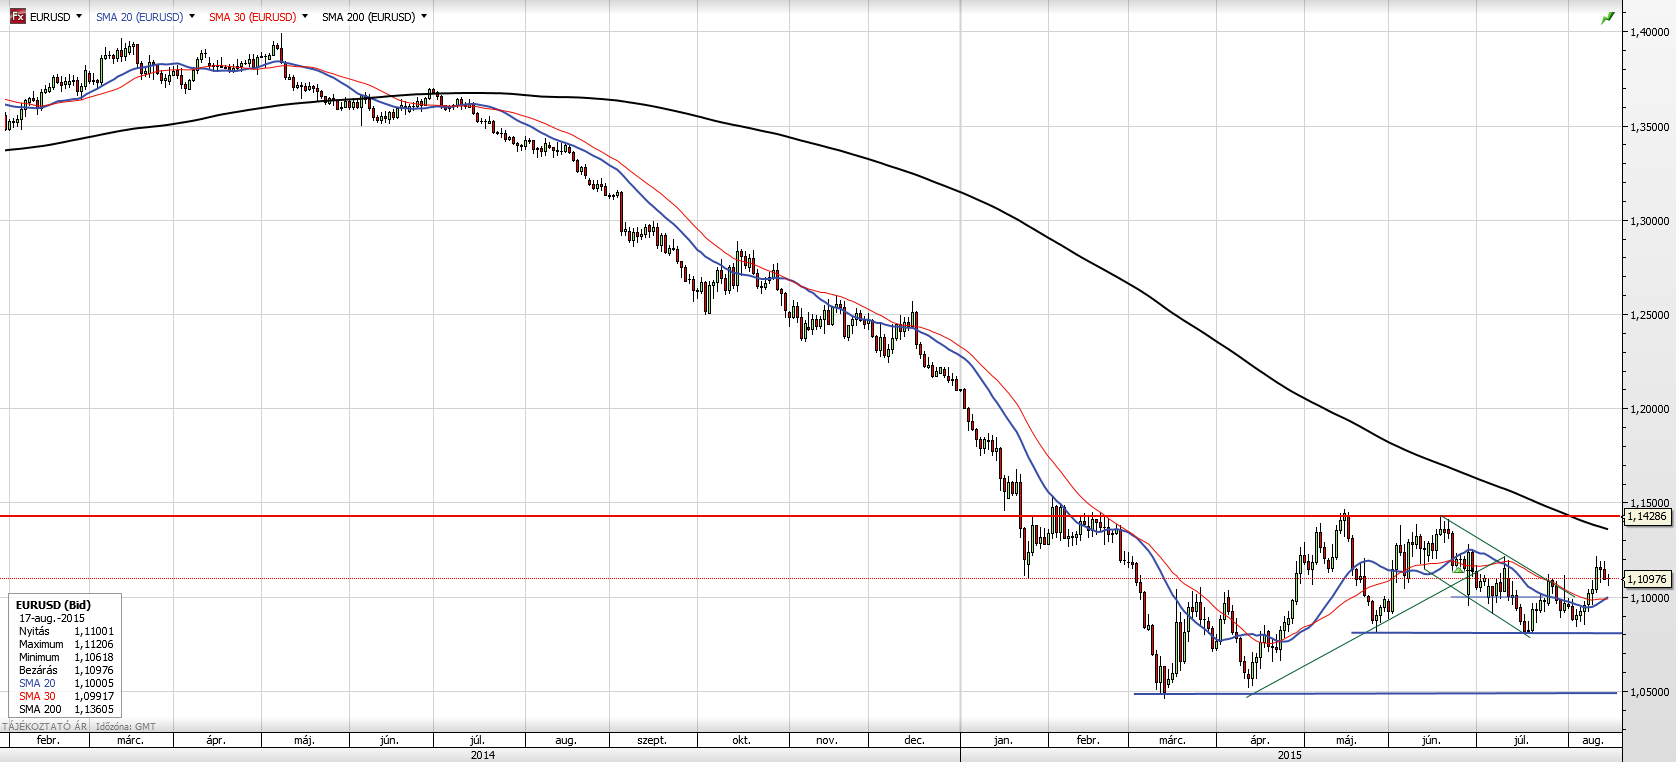Click the 1,05000 price axis label
Viewport: 1676px width, 762px height.
pyautogui.click(x=1650, y=692)
